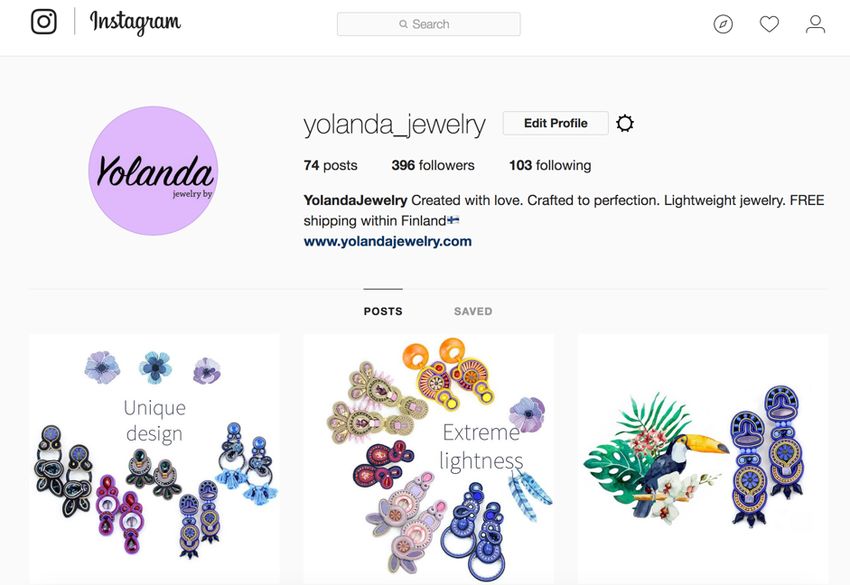Click the 74 posts count

point(331,165)
